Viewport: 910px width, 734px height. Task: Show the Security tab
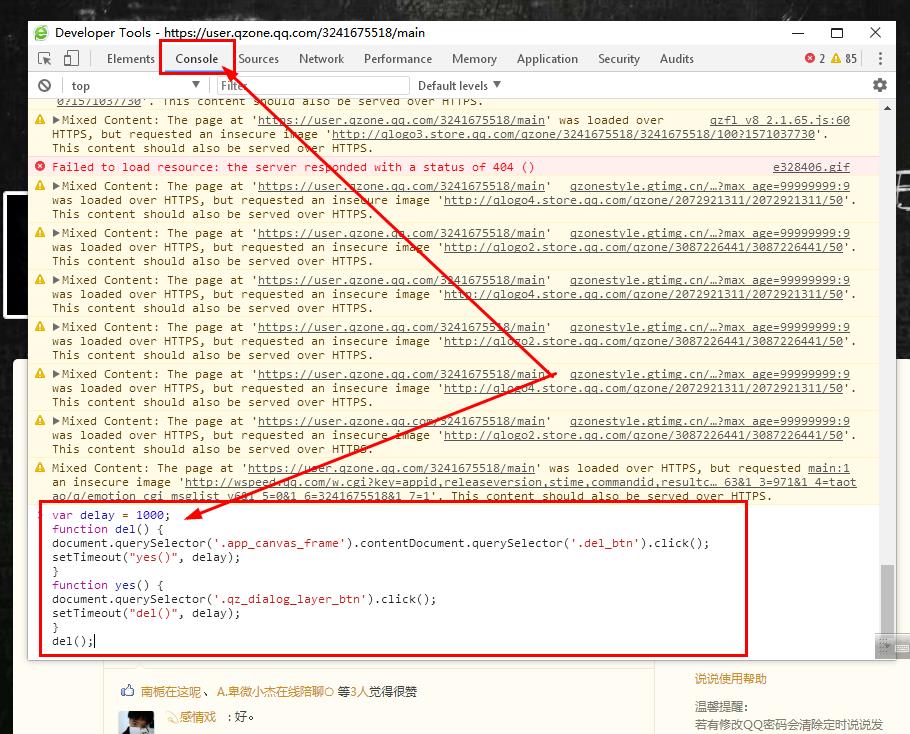coord(619,59)
